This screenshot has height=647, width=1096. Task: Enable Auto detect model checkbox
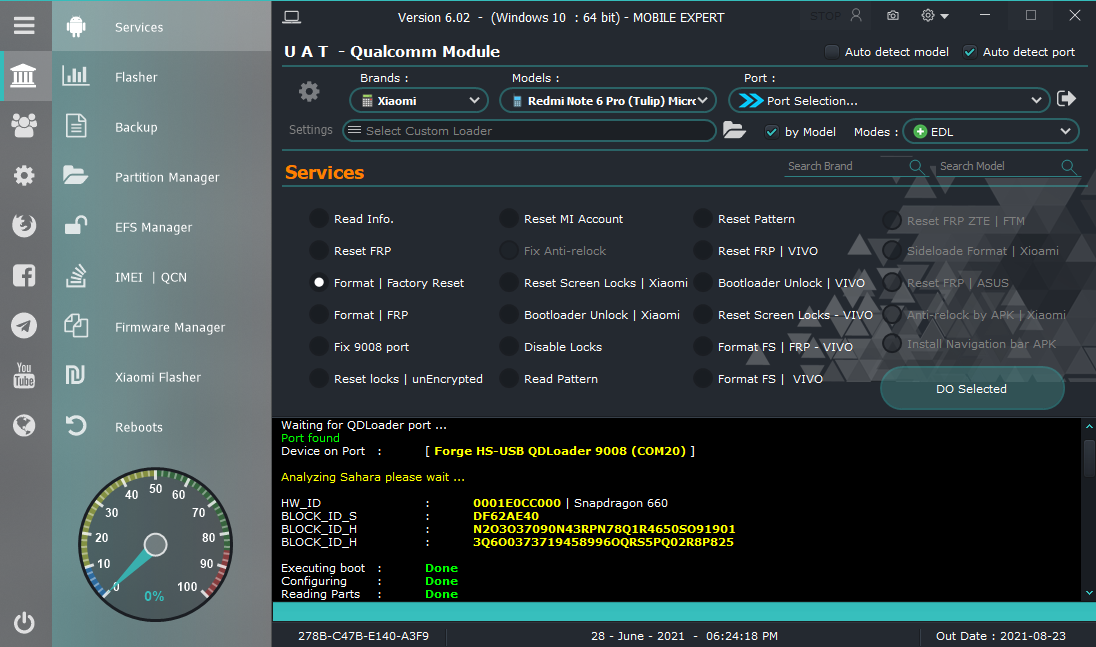coord(832,52)
